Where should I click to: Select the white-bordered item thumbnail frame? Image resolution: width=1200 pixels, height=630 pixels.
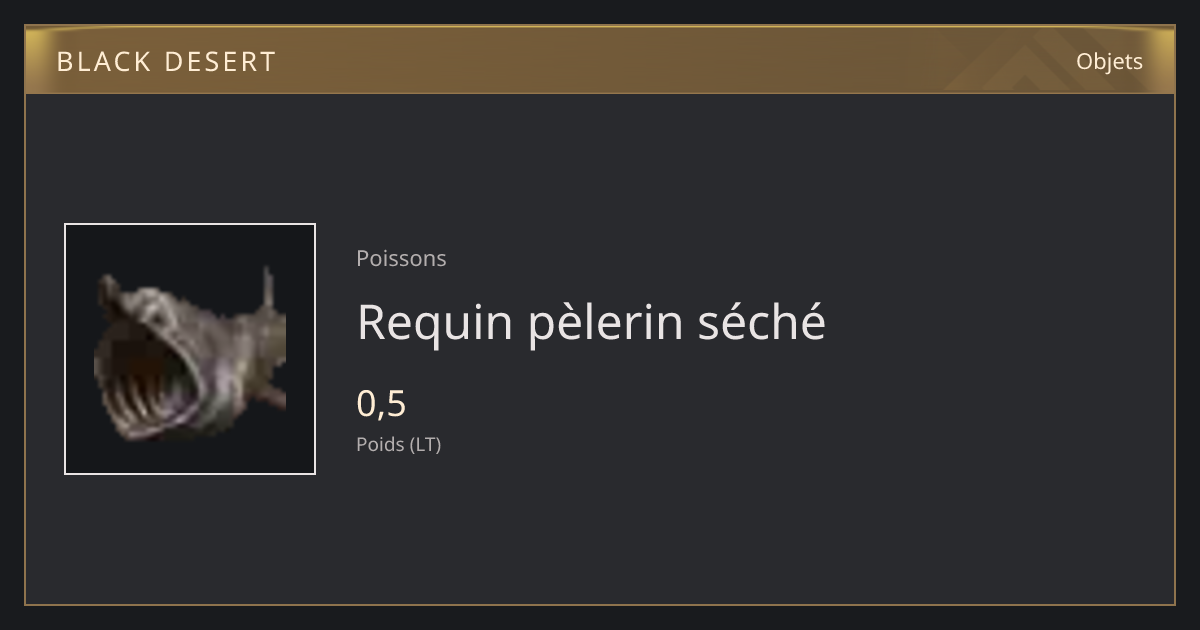(x=190, y=349)
